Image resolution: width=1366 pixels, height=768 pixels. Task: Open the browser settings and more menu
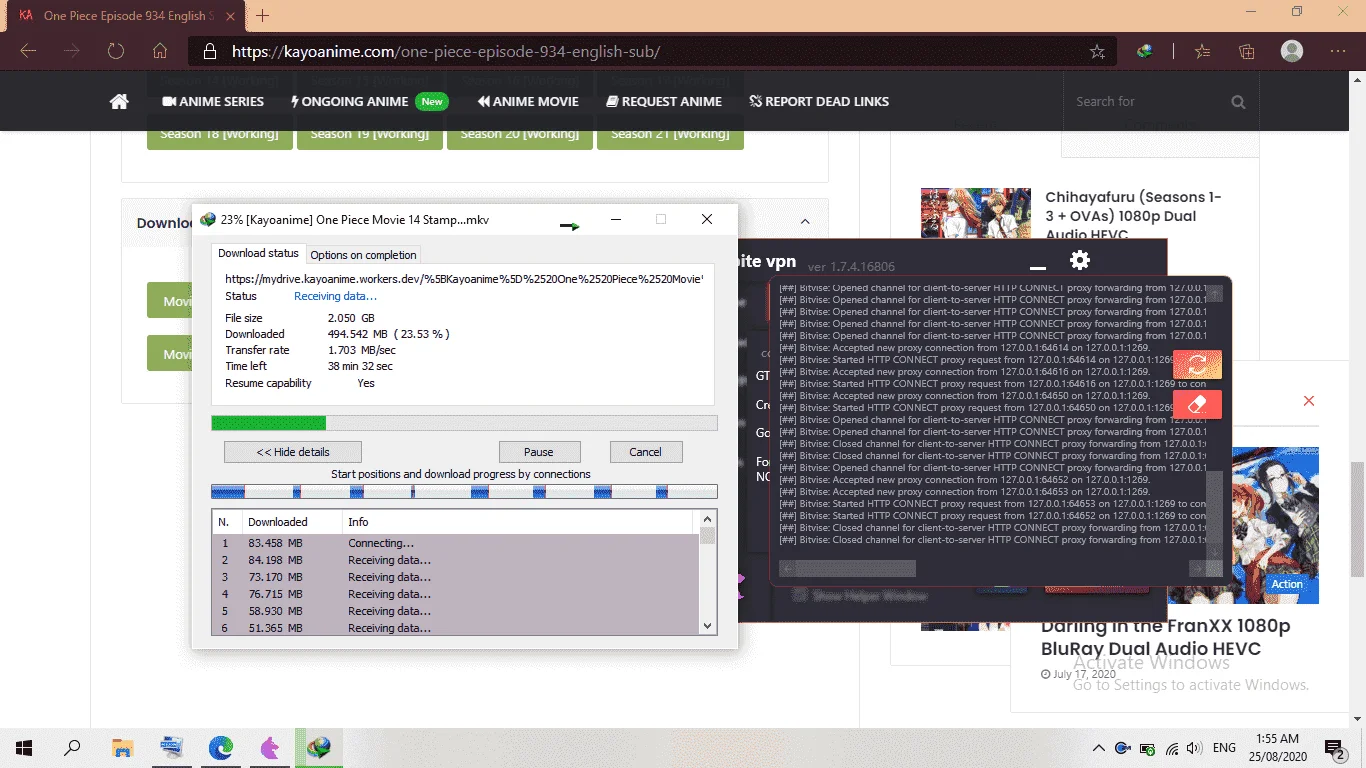1338,51
